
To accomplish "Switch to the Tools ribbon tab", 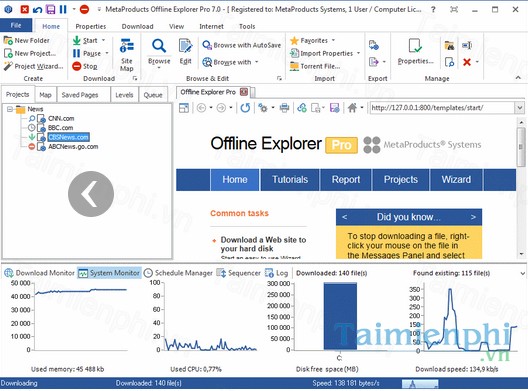I will click(x=247, y=26).
